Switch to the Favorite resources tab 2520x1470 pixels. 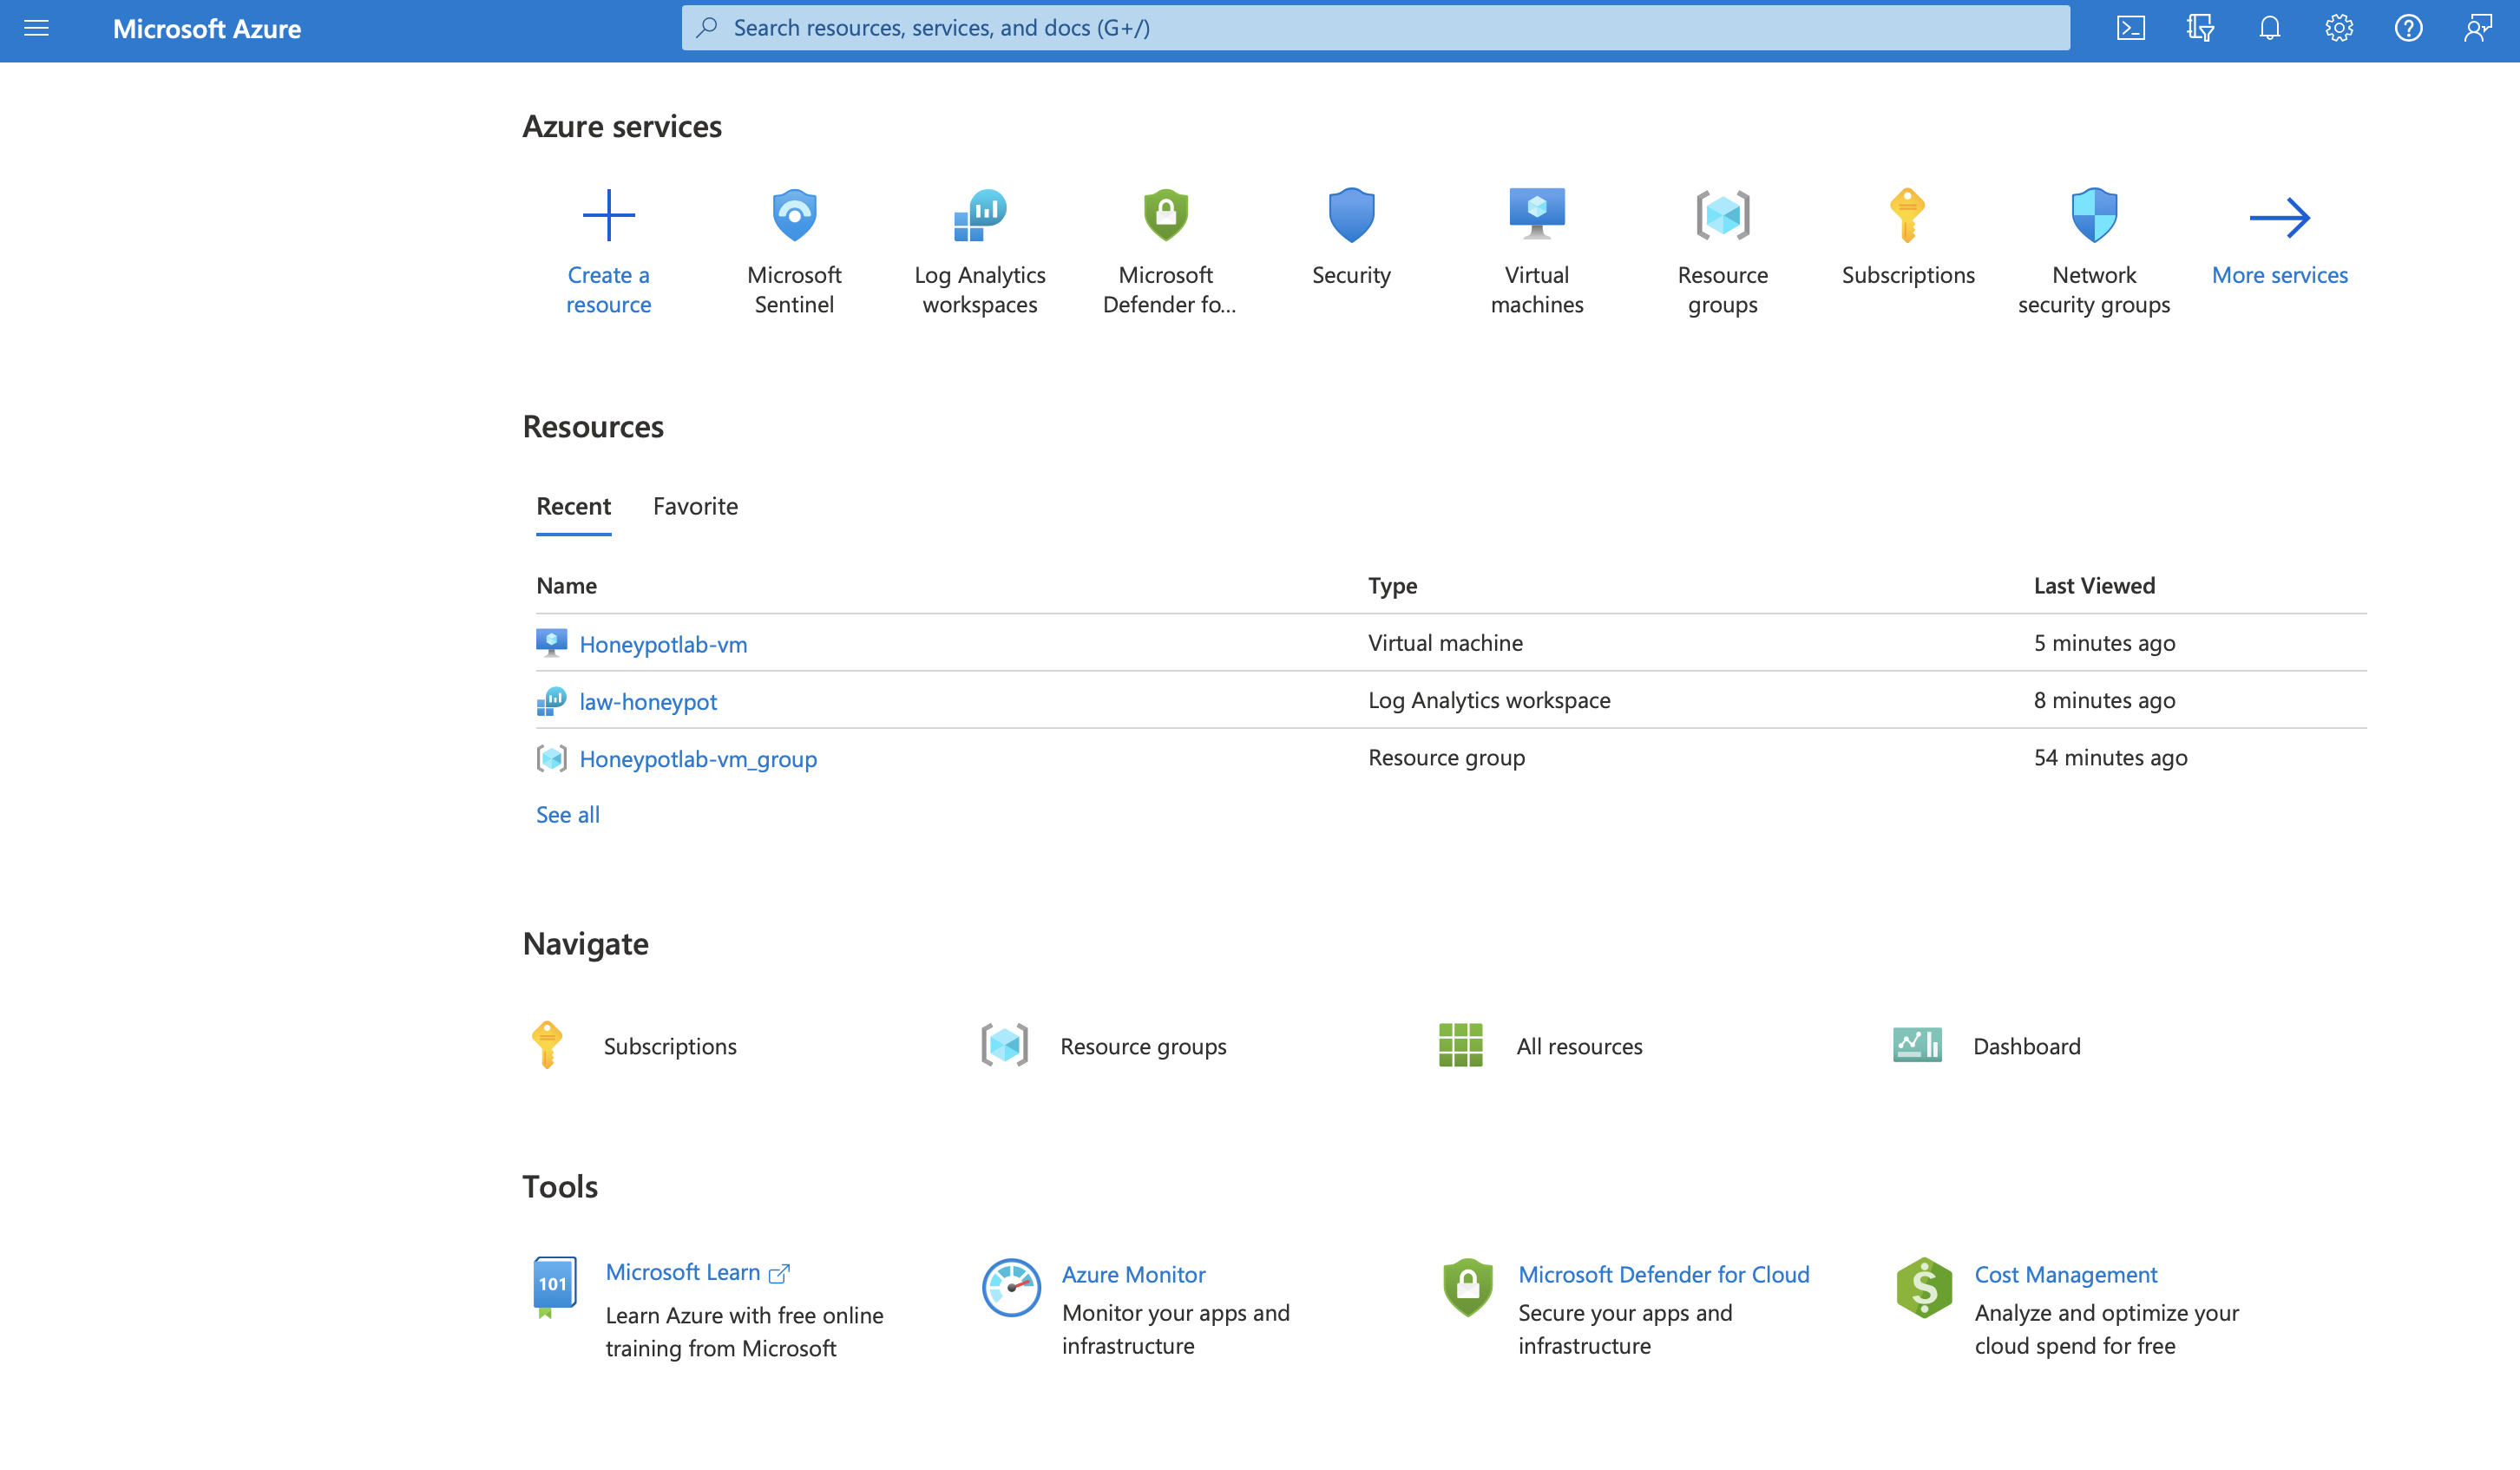[x=695, y=506]
